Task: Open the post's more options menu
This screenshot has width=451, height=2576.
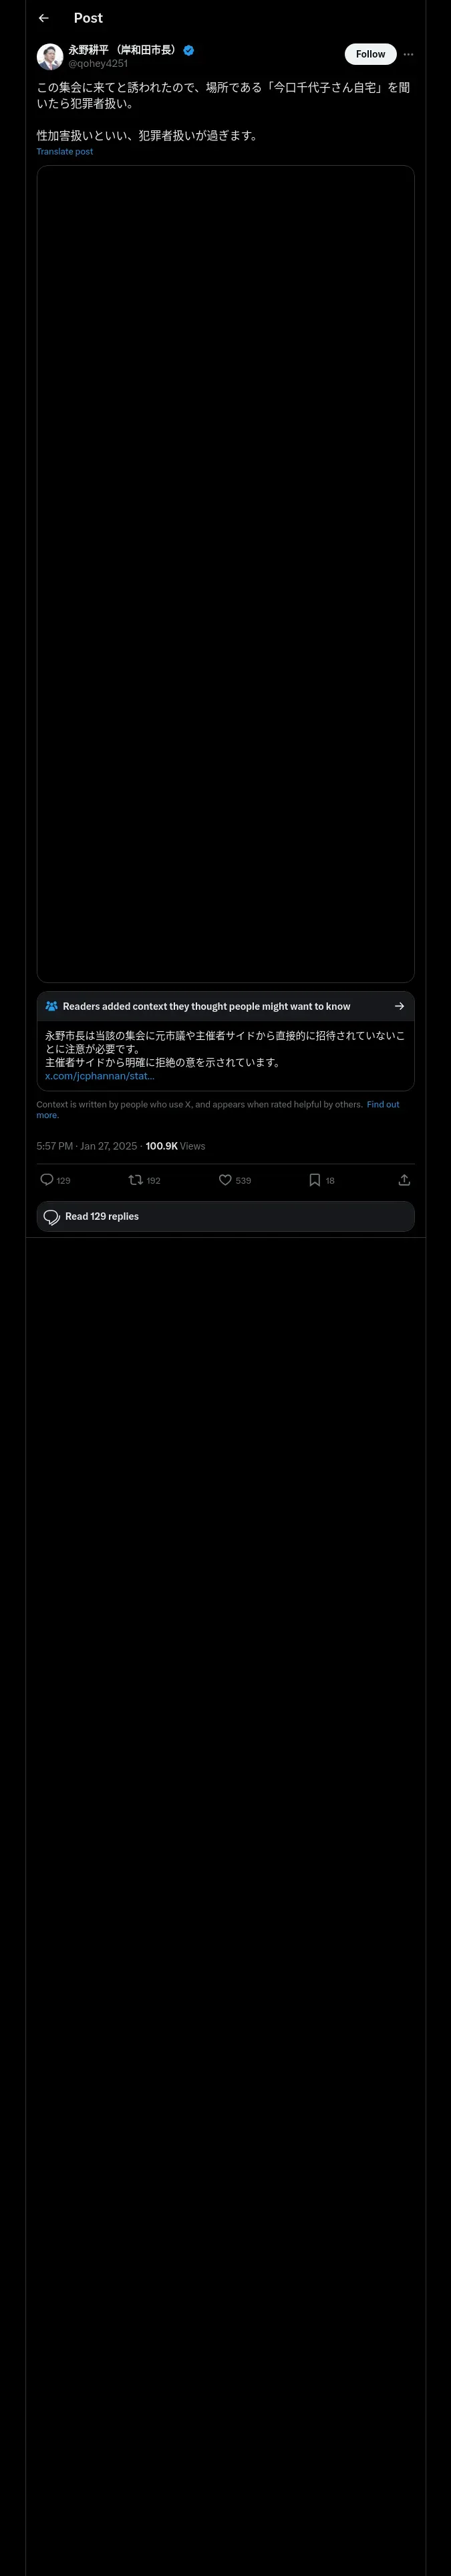Action: (408, 54)
